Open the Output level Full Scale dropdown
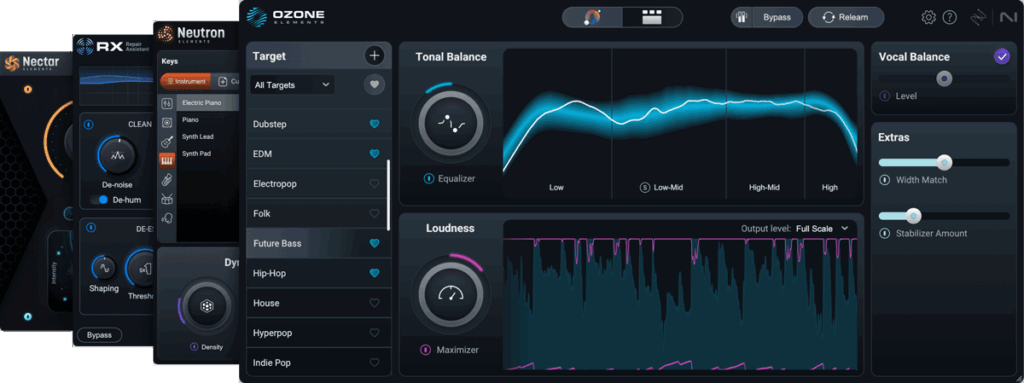This screenshot has width=1024, height=383. pyautogui.click(x=822, y=229)
